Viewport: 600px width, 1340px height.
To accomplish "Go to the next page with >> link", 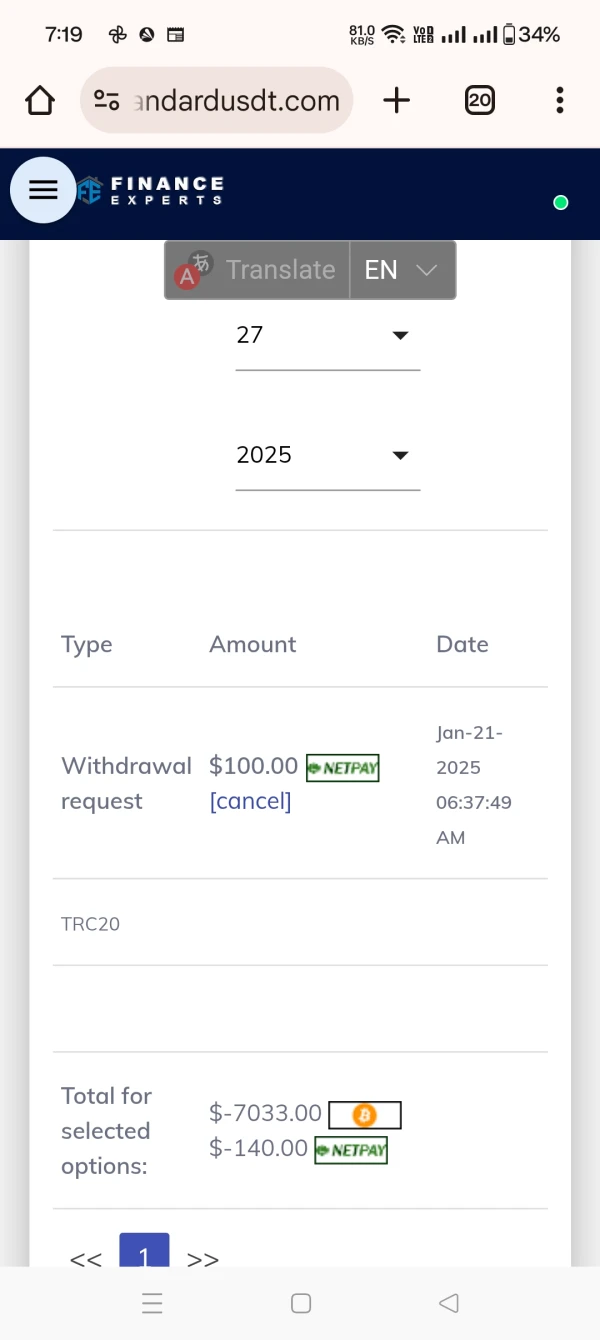I will click(x=203, y=1259).
